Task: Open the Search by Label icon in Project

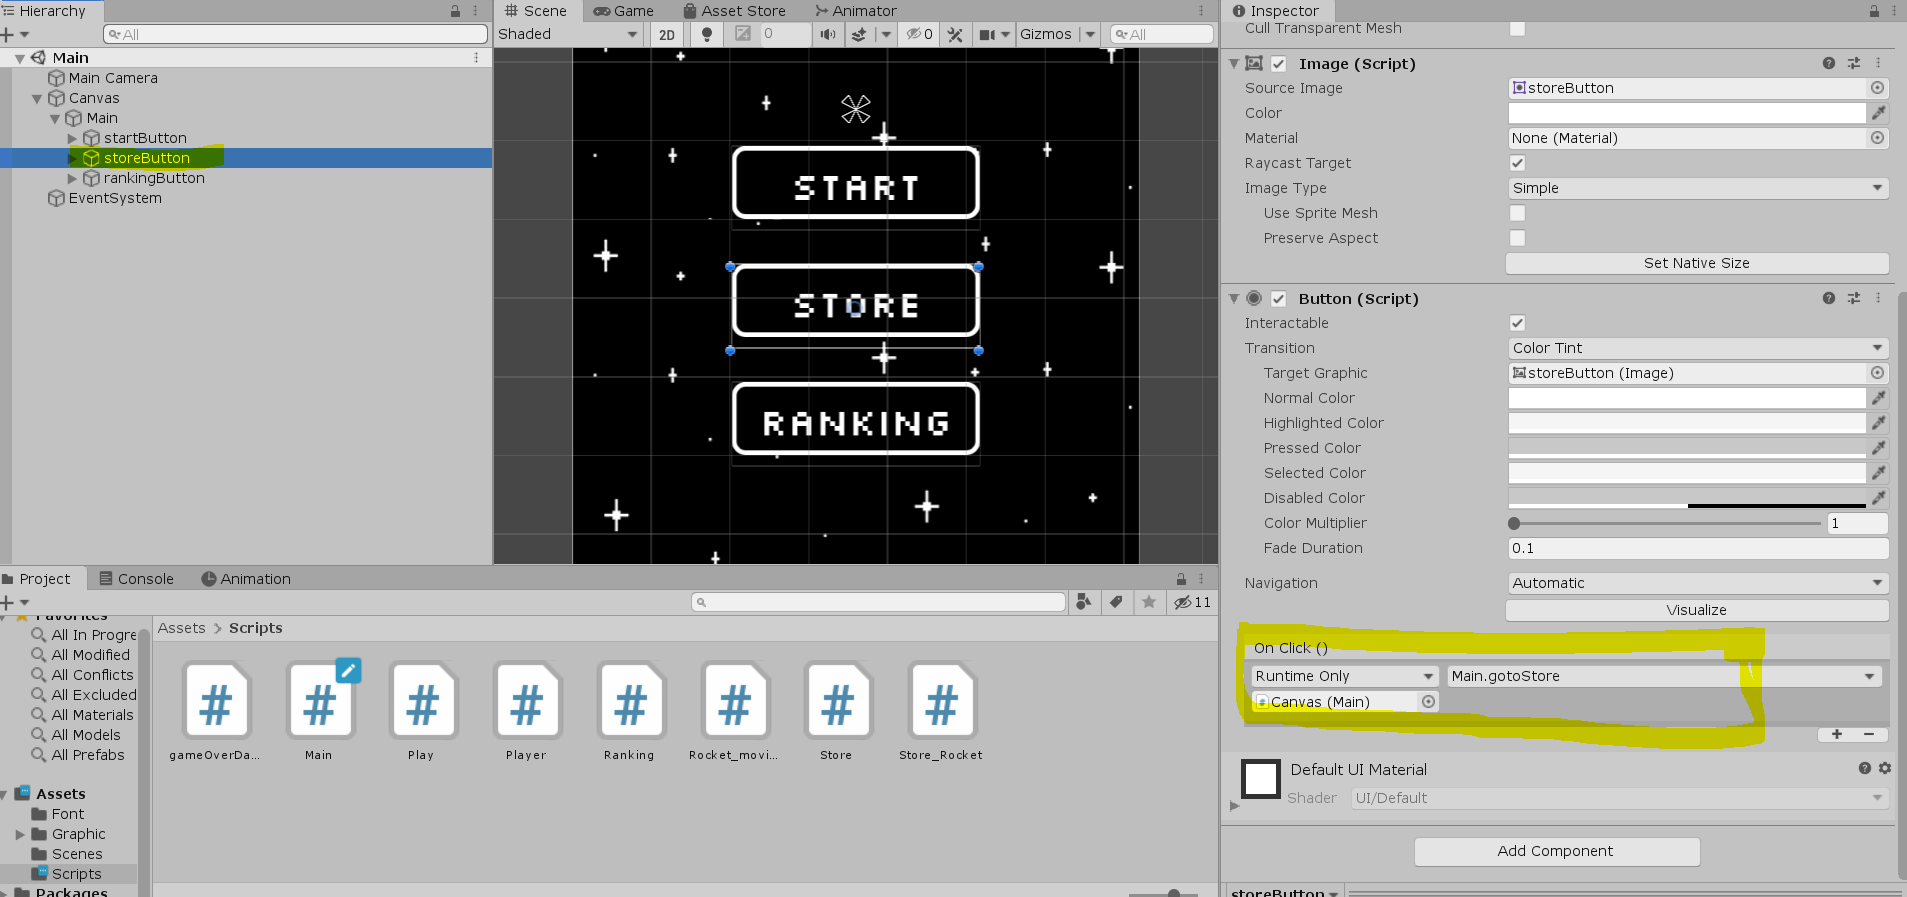Action: click(x=1116, y=602)
